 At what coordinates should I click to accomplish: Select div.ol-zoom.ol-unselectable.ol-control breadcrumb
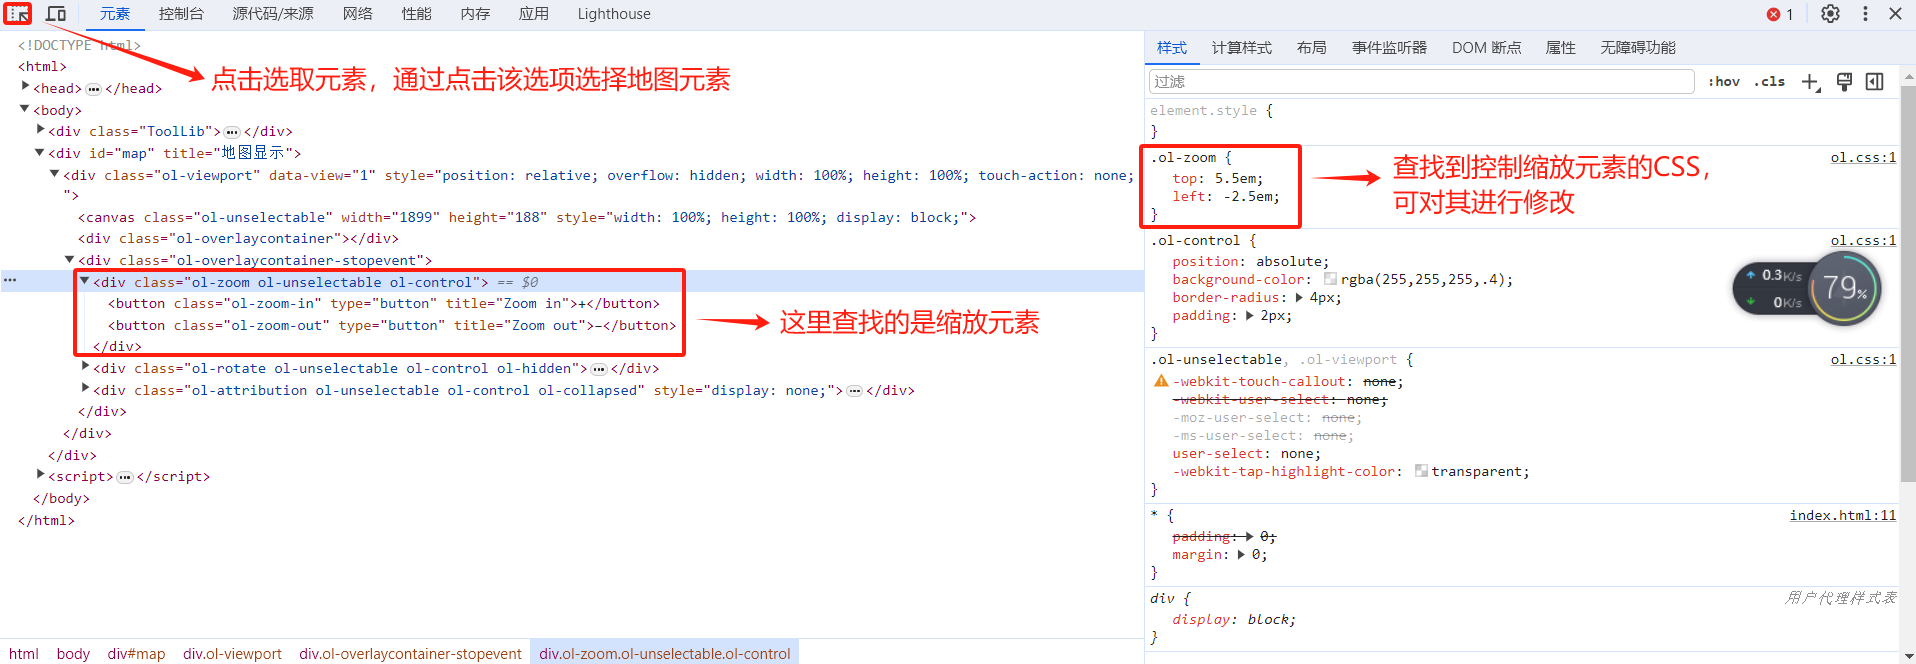pos(665,653)
